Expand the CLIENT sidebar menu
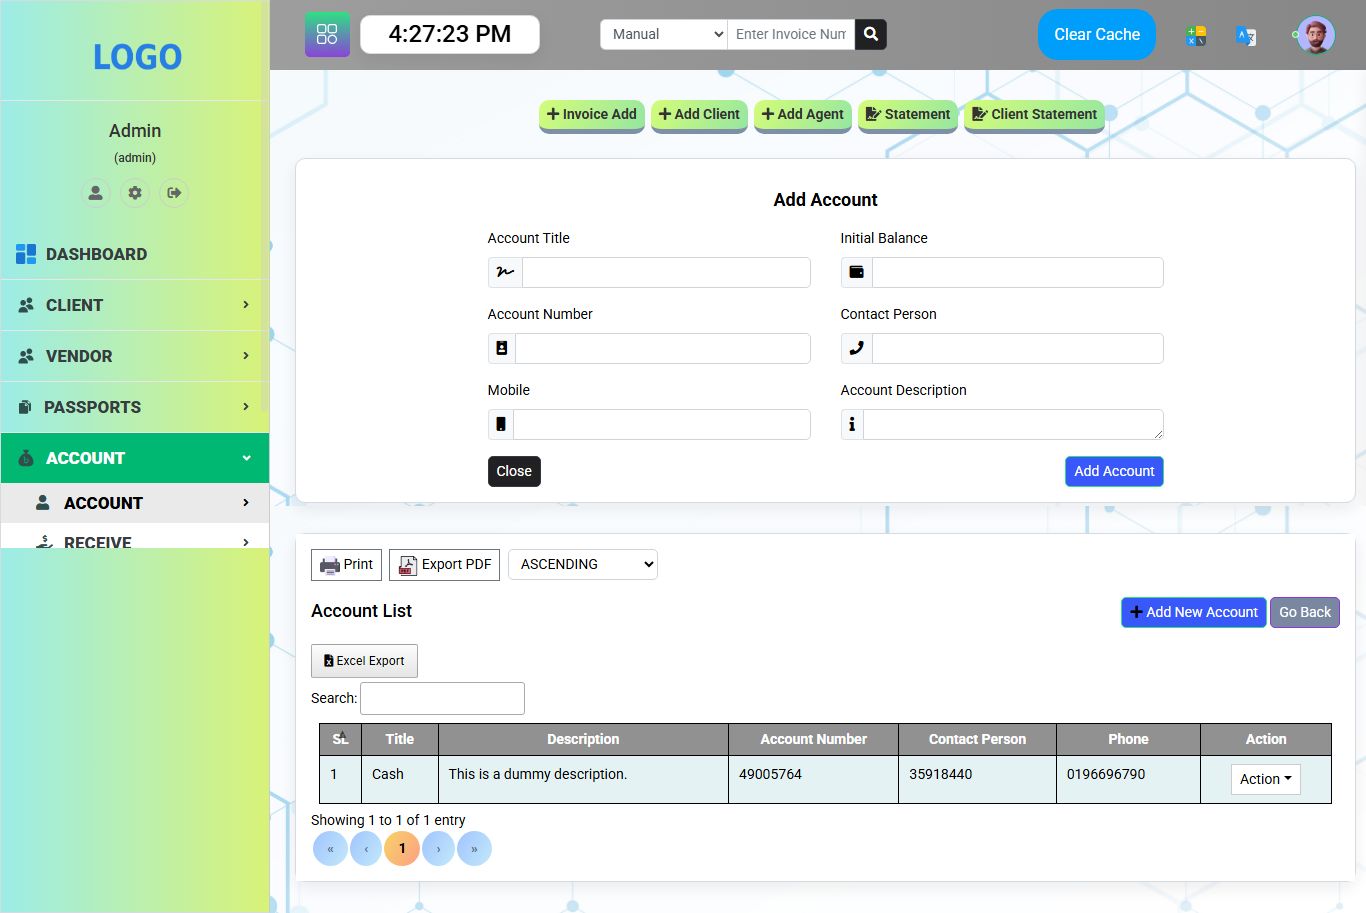The width and height of the screenshot is (1366, 913). (135, 305)
